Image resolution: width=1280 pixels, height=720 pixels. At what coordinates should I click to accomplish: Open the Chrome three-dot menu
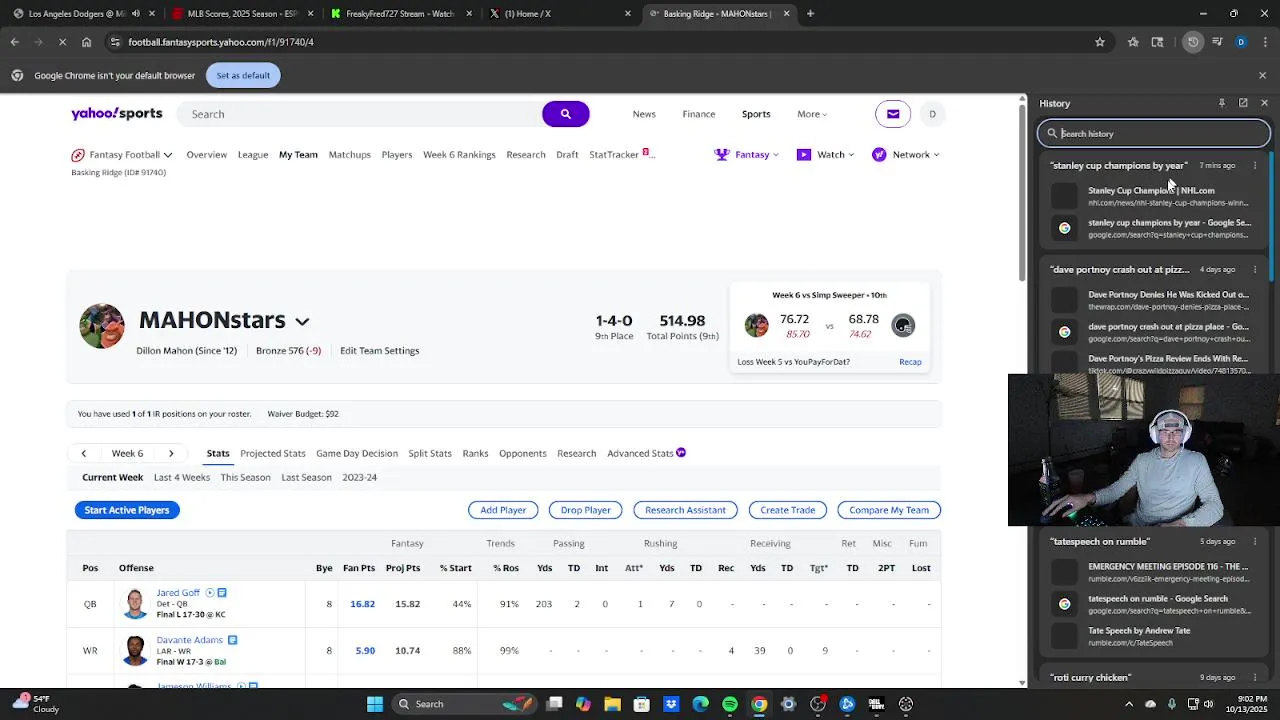(x=1265, y=42)
